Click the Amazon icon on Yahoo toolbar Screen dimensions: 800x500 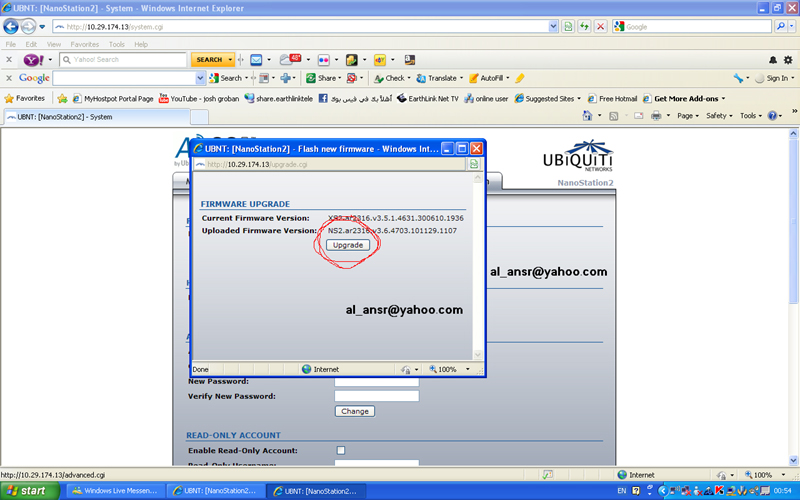(x=410, y=60)
